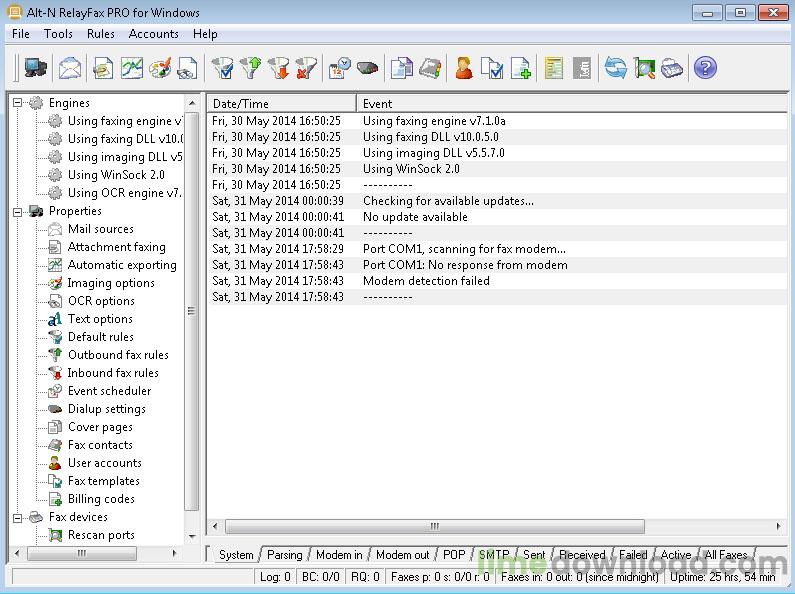
Task: Select 'Port COM1: No response from modem' row
Action: coord(497,265)
